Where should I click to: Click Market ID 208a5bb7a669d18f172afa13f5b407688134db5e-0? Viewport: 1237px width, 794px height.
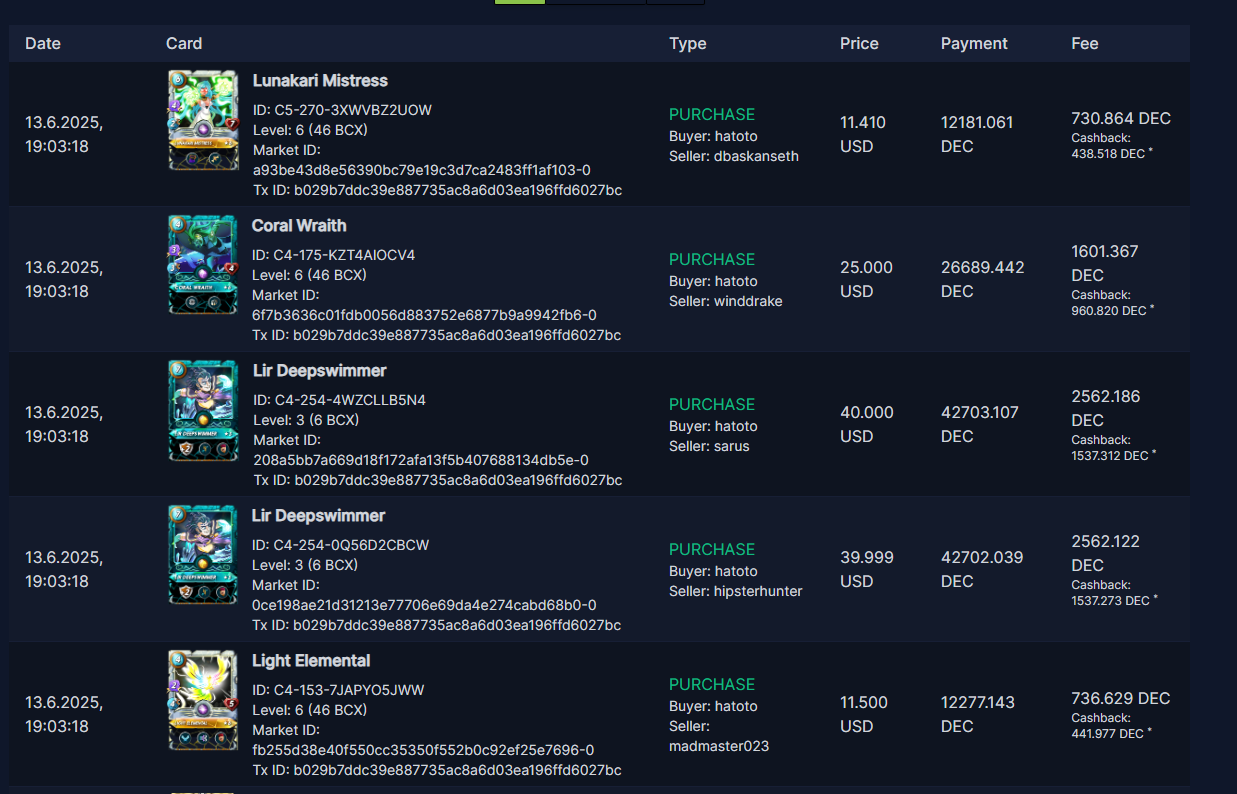pos(421,460)
